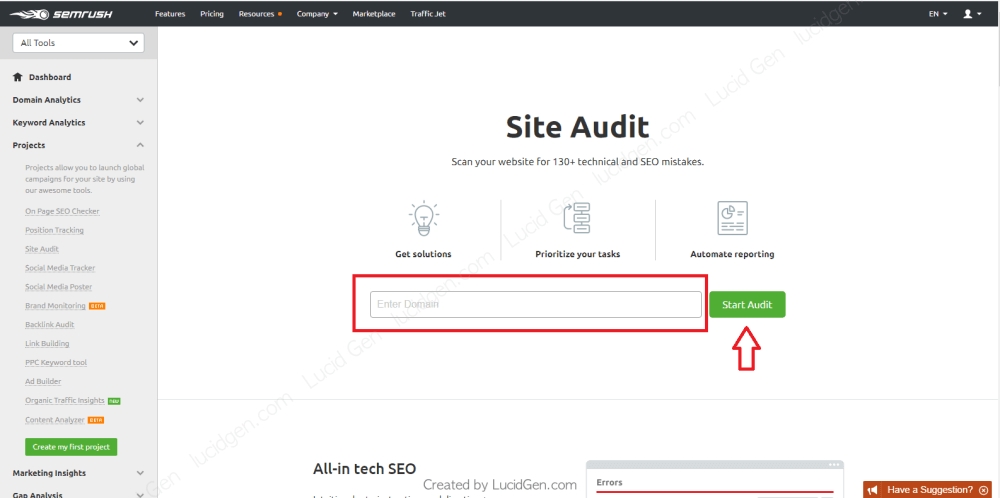Click the Prioritize your tasks icon

click(x=577, y=218)
